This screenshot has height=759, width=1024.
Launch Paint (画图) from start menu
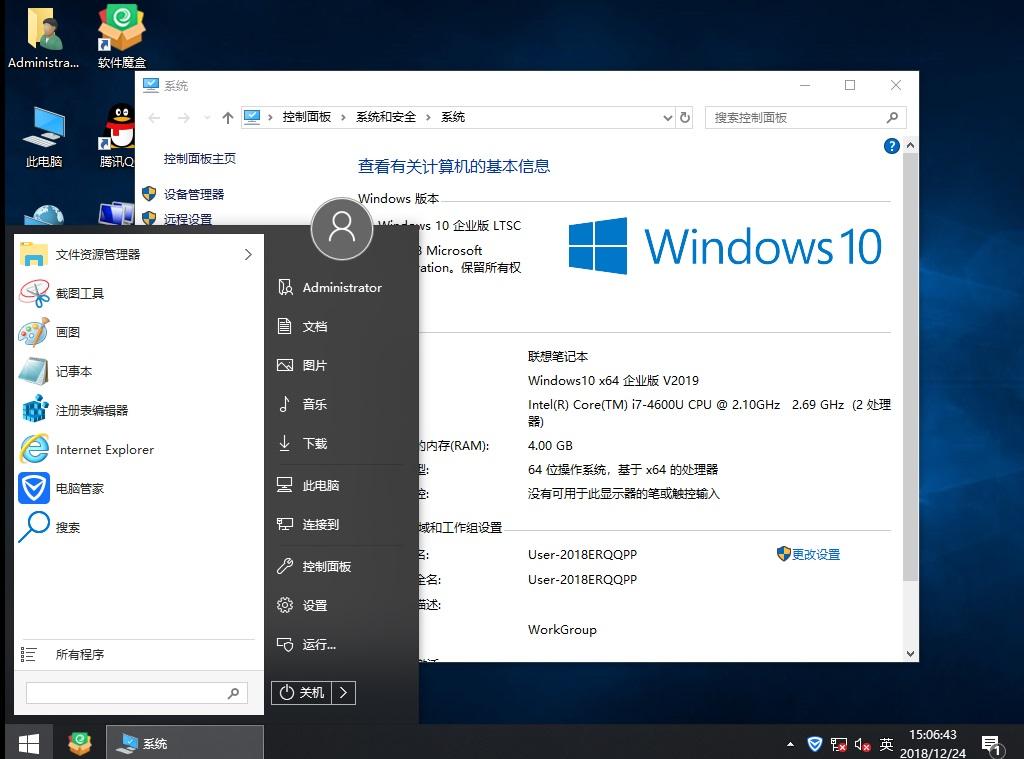pyautogui.click(x=67, y=332)
